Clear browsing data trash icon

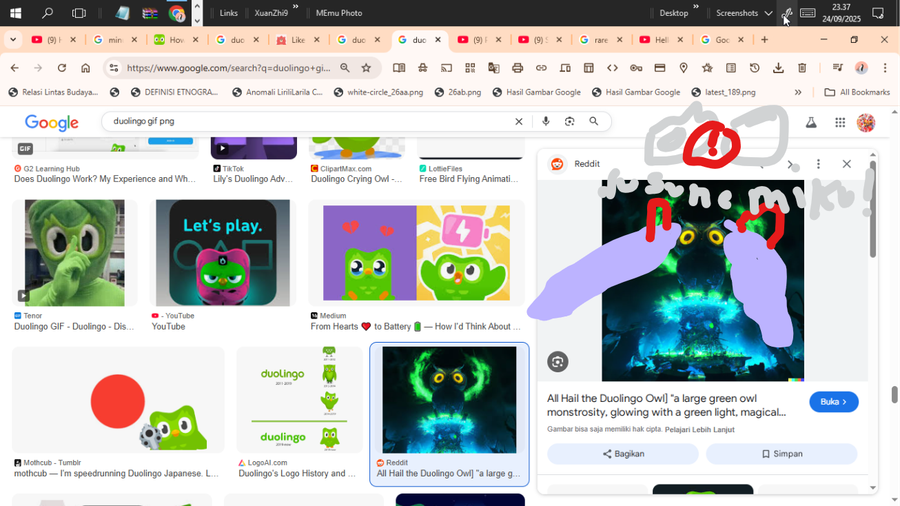(802, 68)
